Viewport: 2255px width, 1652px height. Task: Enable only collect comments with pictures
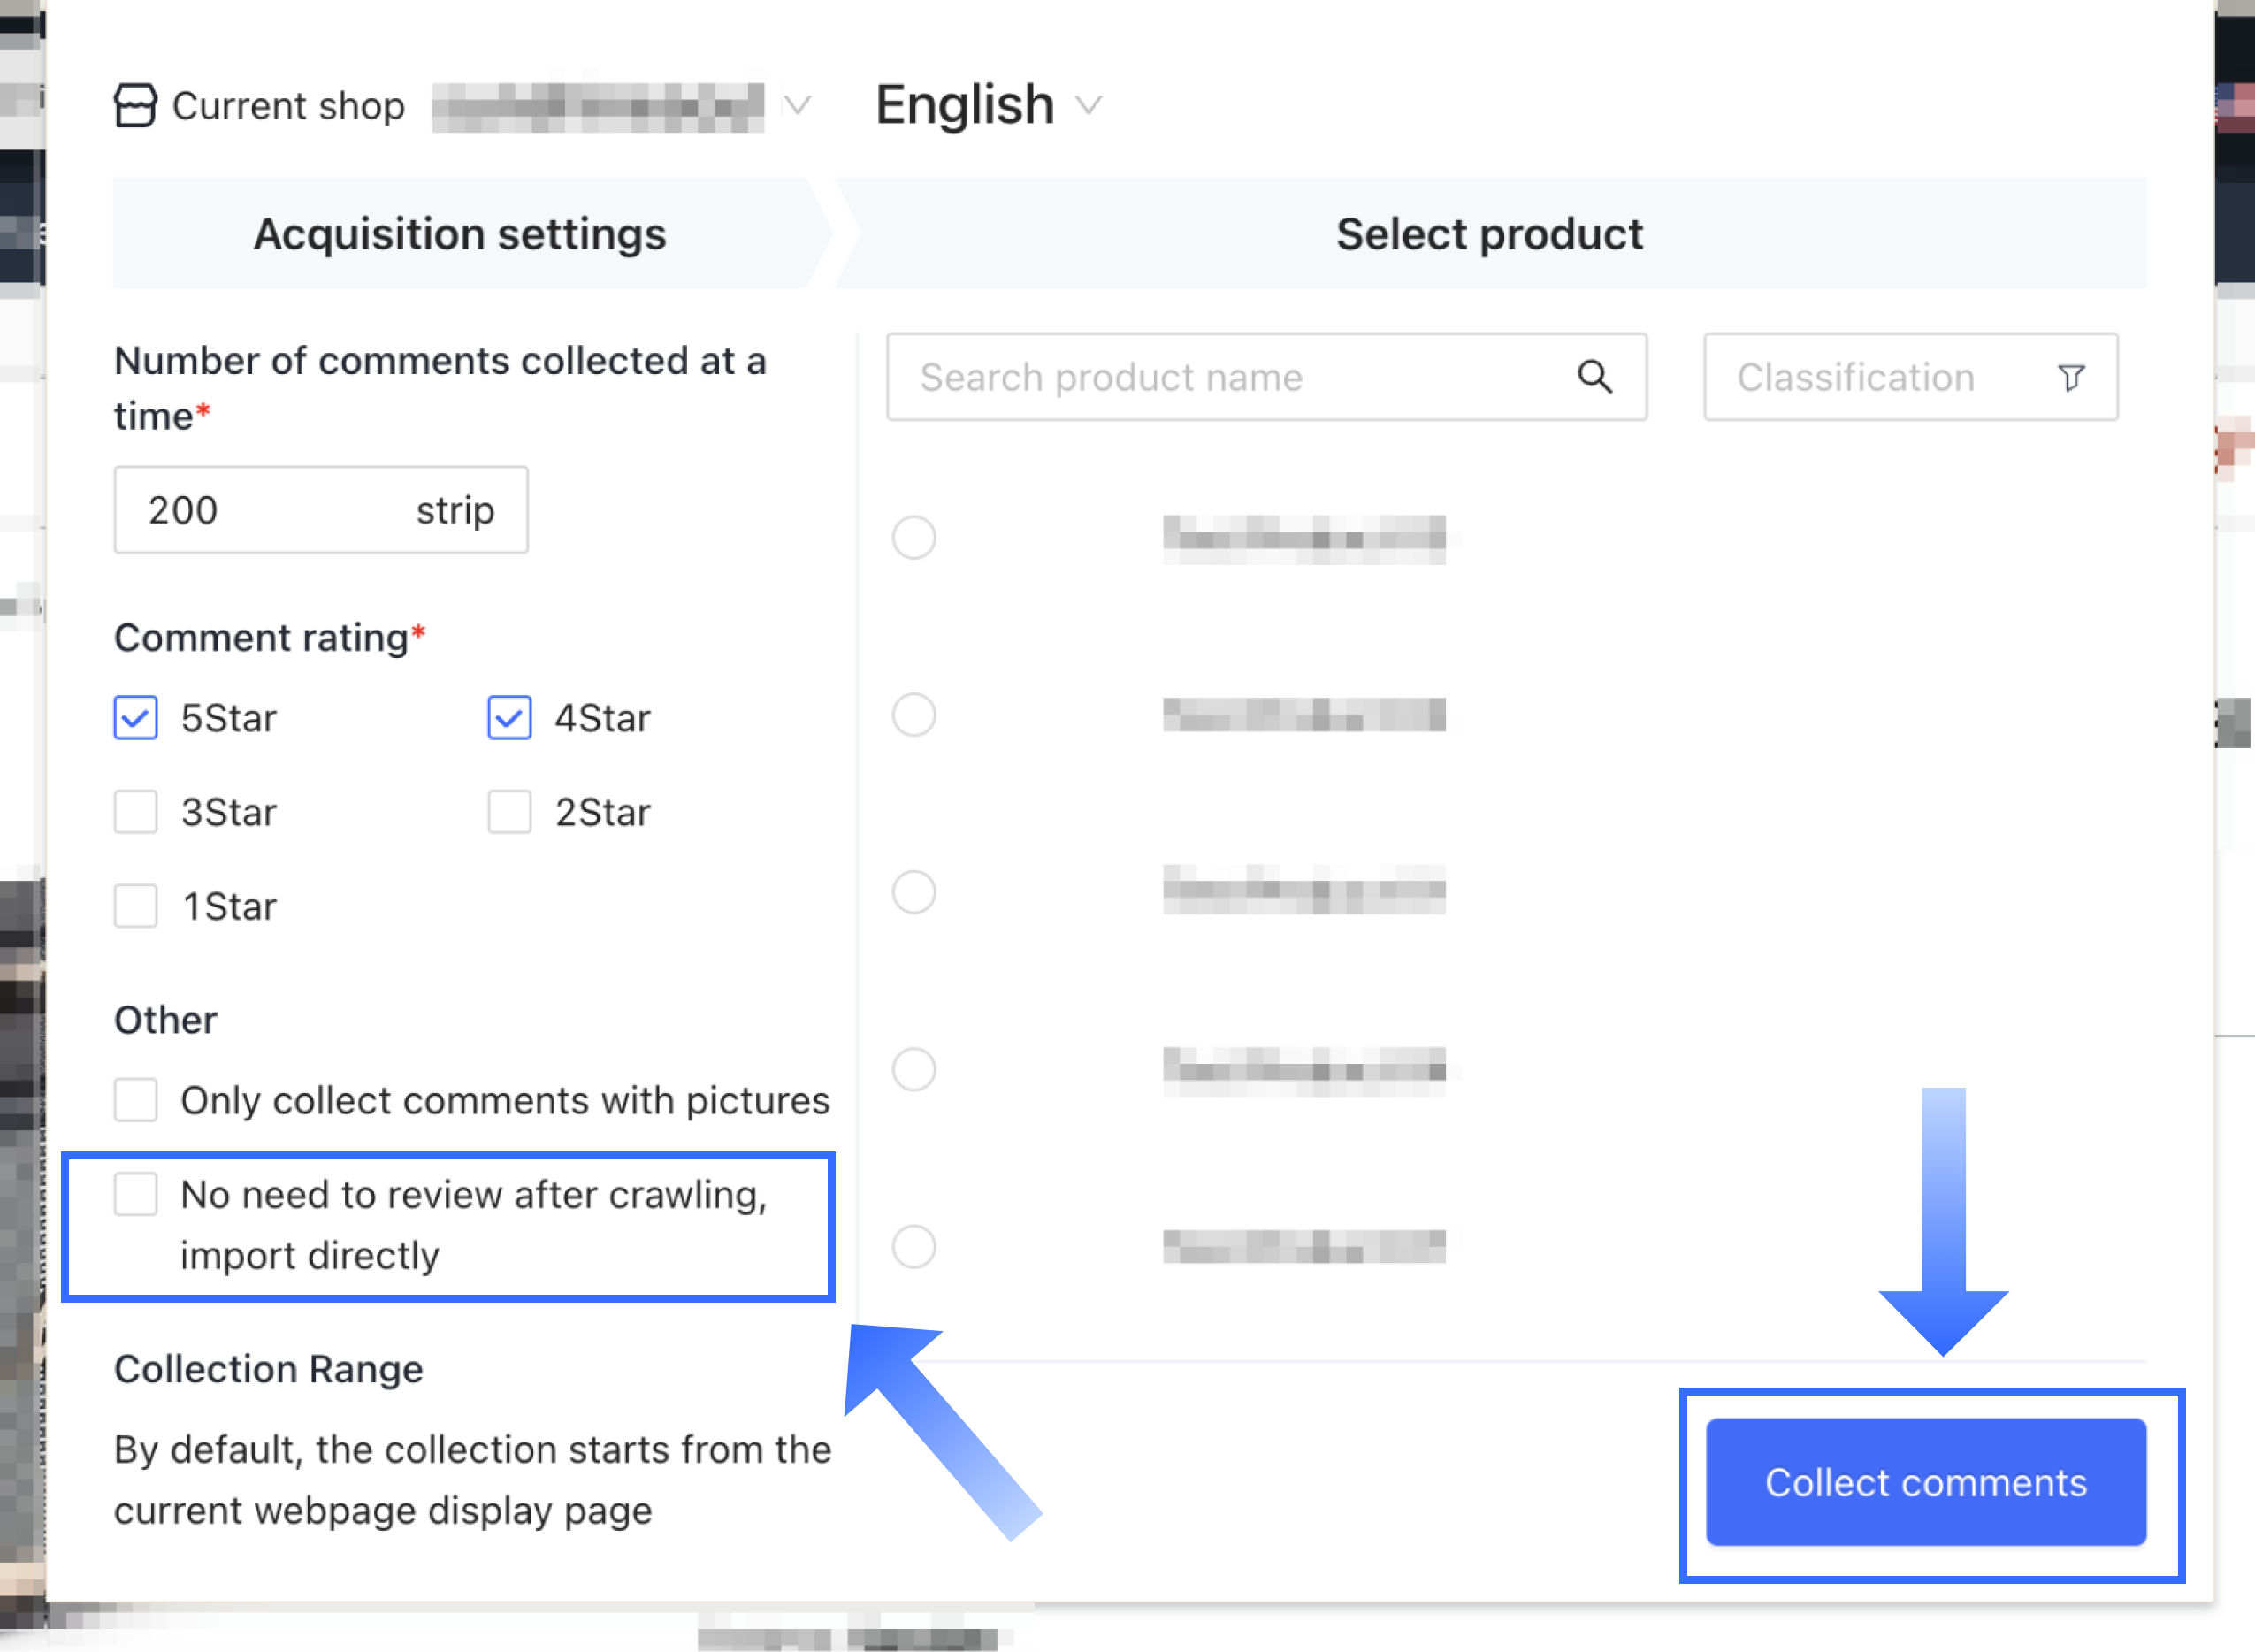click(136, 1100)
